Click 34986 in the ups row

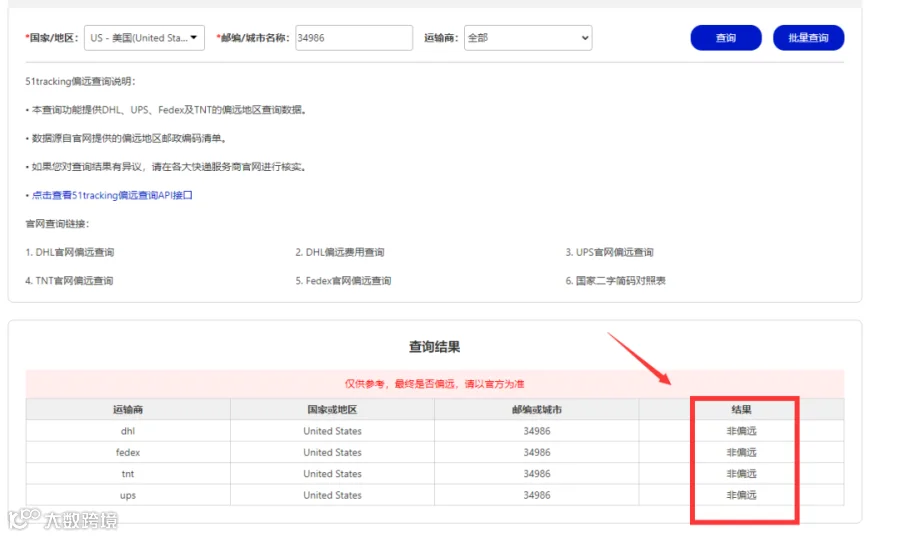pyautogui.click(x=537, y=495)
